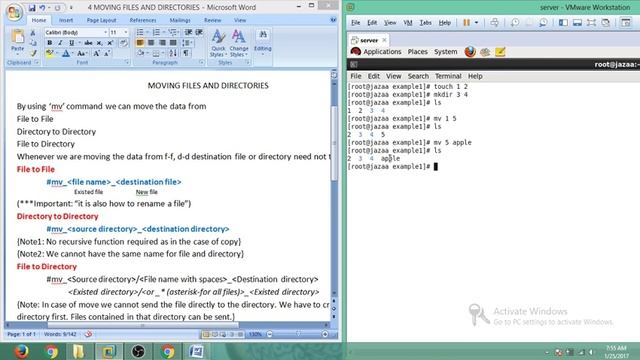Open the Review ribbon tab
The width and height of the screenshot is (640, 360).
pyautogui.click(x=212, y=20)
